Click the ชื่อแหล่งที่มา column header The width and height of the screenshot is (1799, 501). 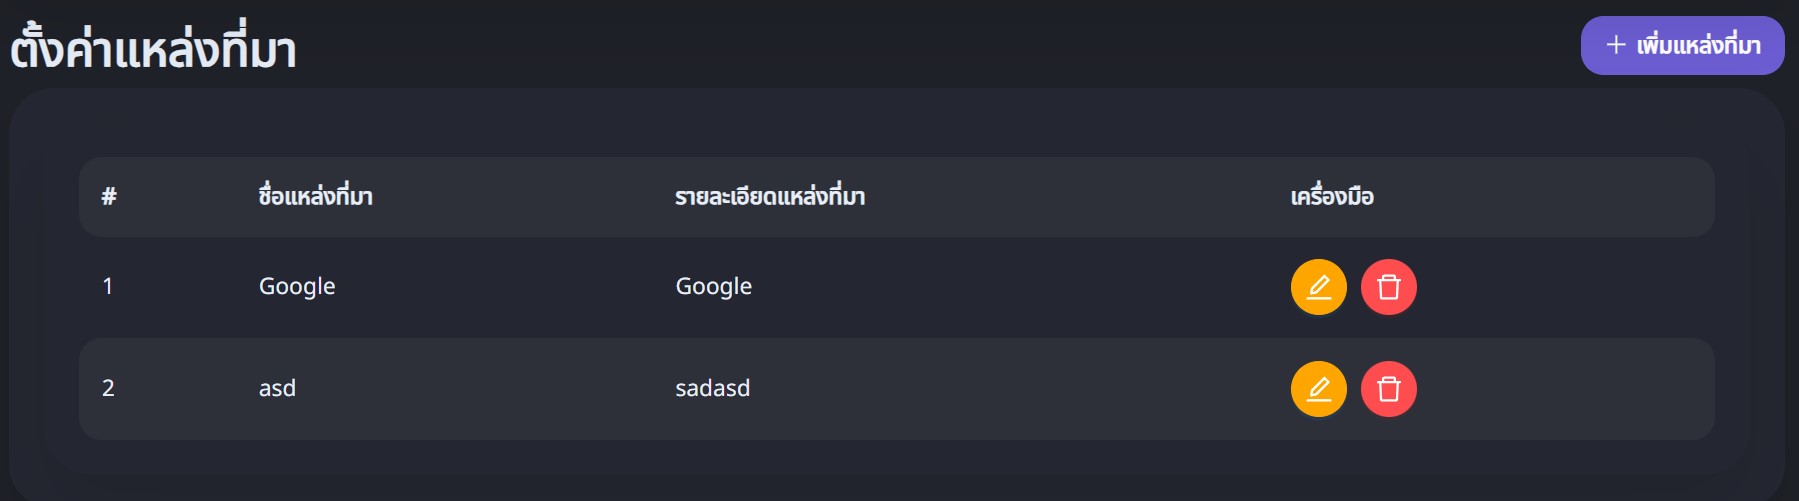pos(315,197)
